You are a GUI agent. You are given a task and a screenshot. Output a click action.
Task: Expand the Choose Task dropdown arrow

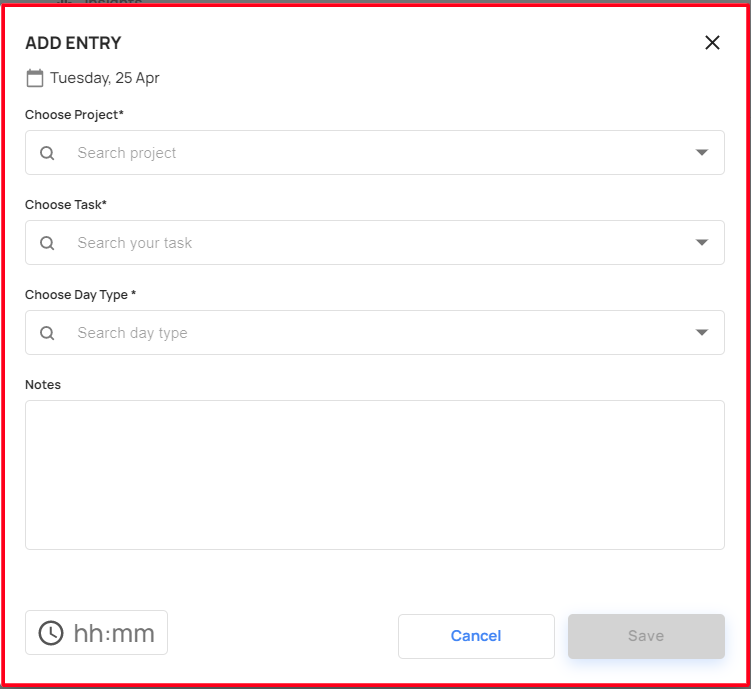click(702, 243)
